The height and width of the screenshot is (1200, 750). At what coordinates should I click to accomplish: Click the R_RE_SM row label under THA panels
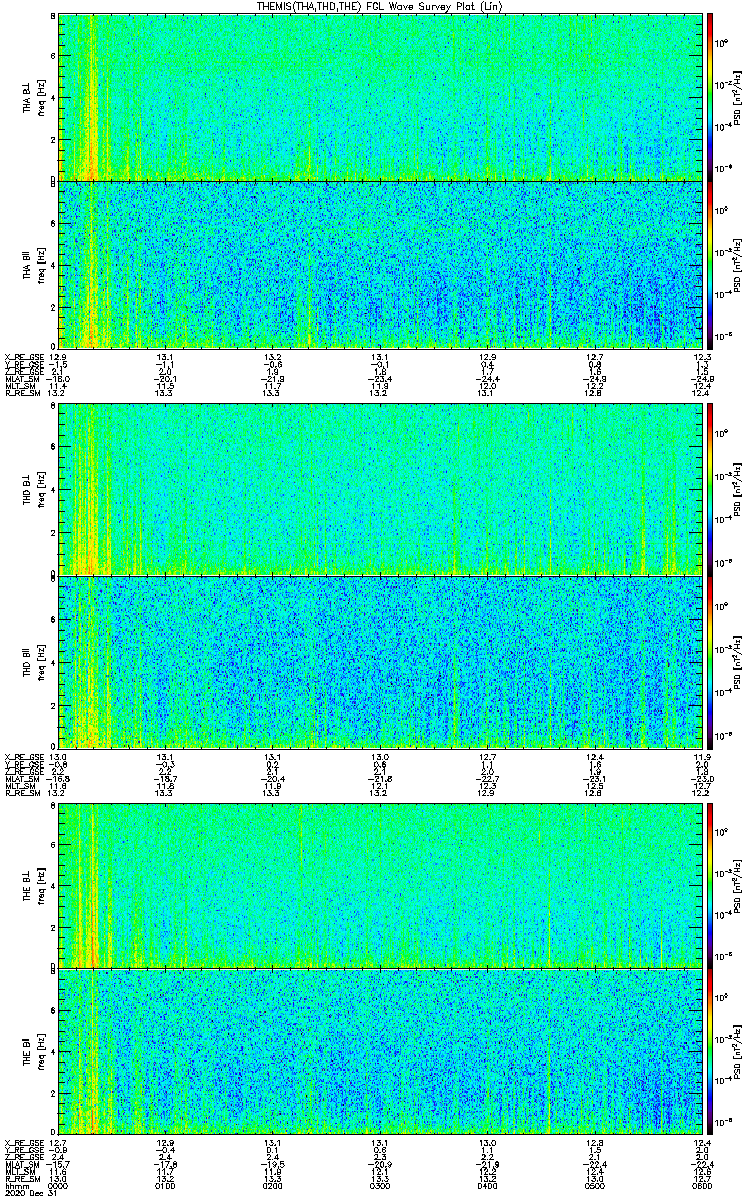click(22, 393)
